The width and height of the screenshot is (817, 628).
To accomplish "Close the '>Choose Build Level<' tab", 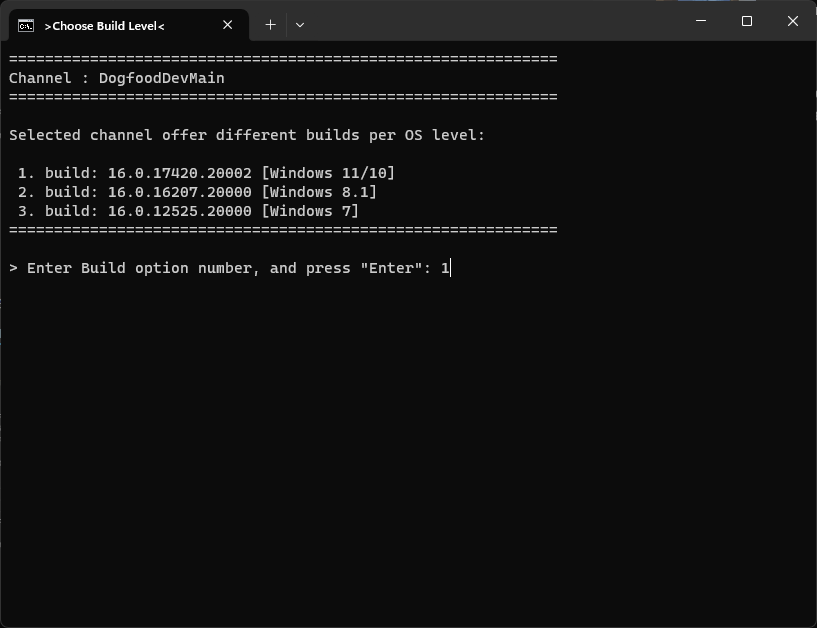I will (227, 25).
